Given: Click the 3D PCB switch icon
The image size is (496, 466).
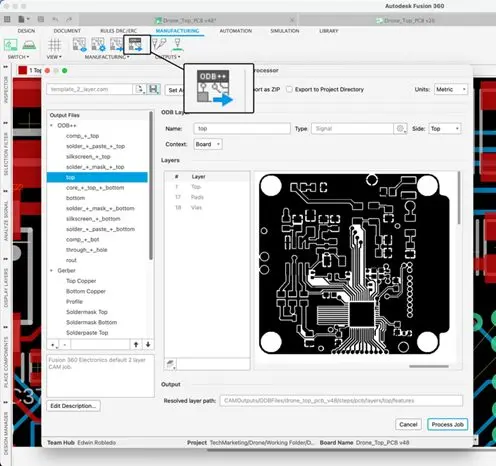Looking at the screenshot, I should coord(29,45).
